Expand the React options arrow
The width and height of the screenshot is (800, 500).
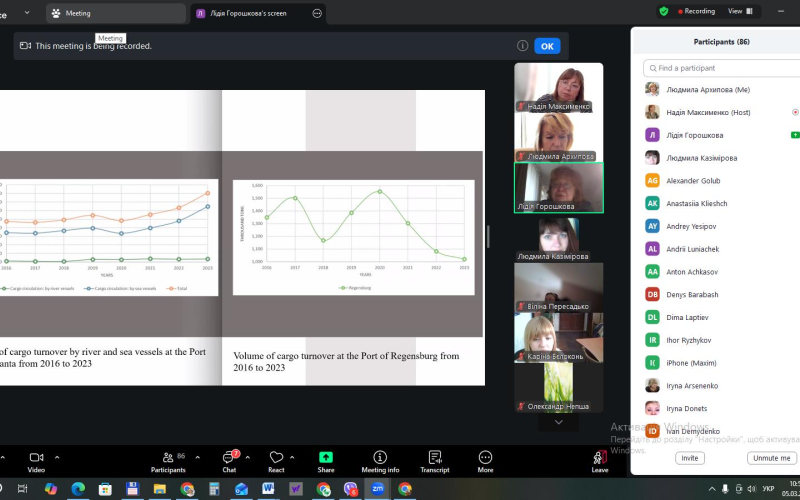click(297, 456)
